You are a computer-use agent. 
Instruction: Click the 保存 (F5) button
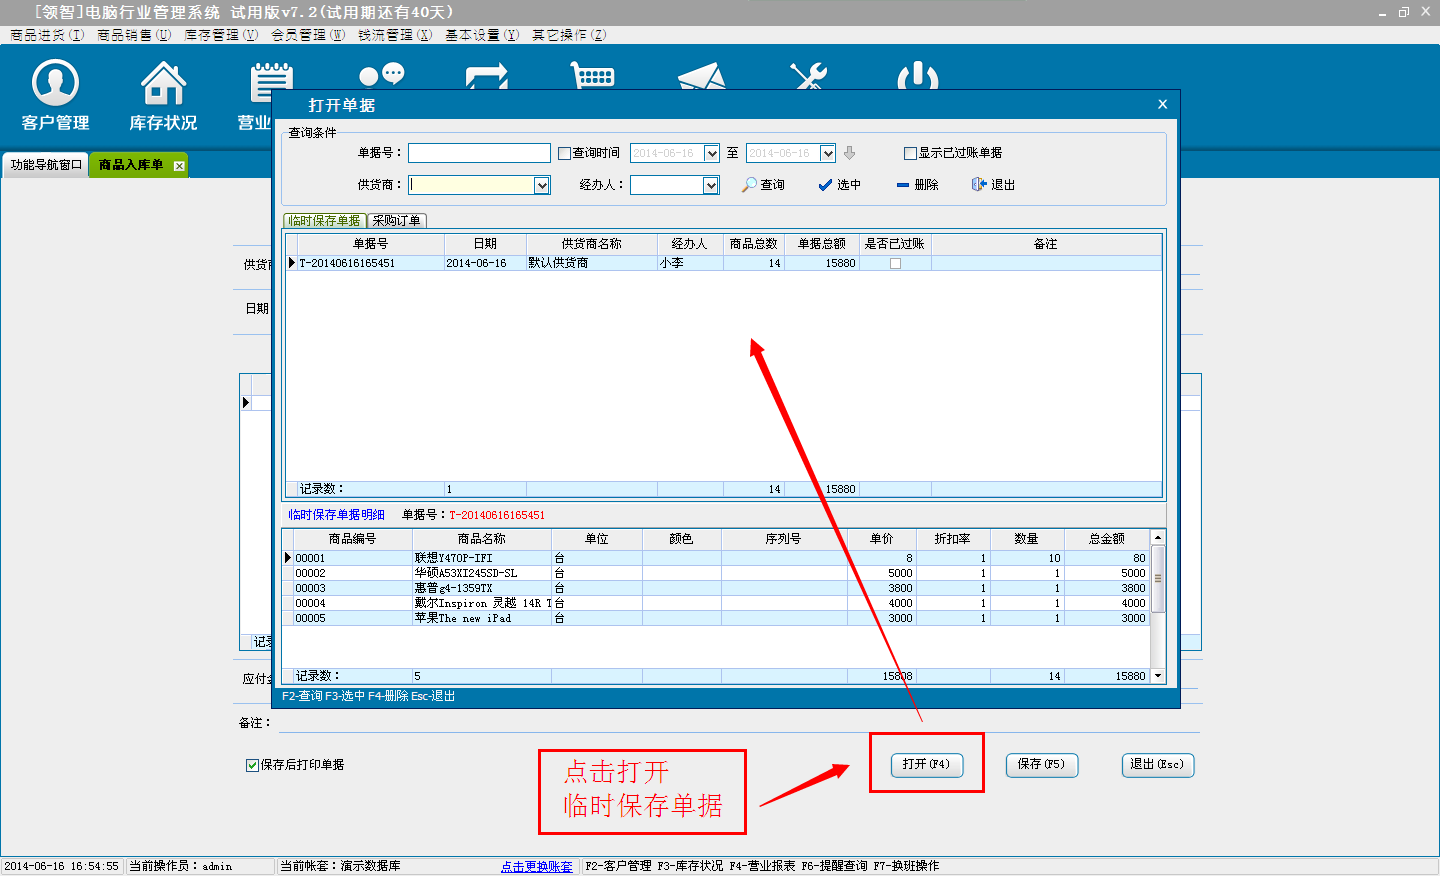[x=1041, y=764]
